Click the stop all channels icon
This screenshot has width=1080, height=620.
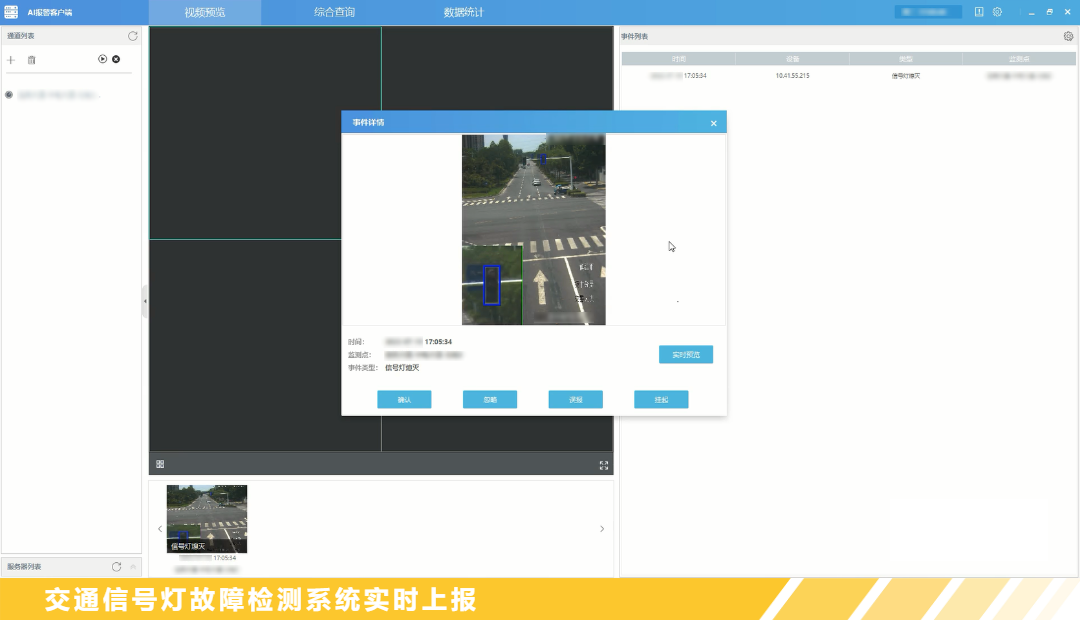tap(116, 59)
